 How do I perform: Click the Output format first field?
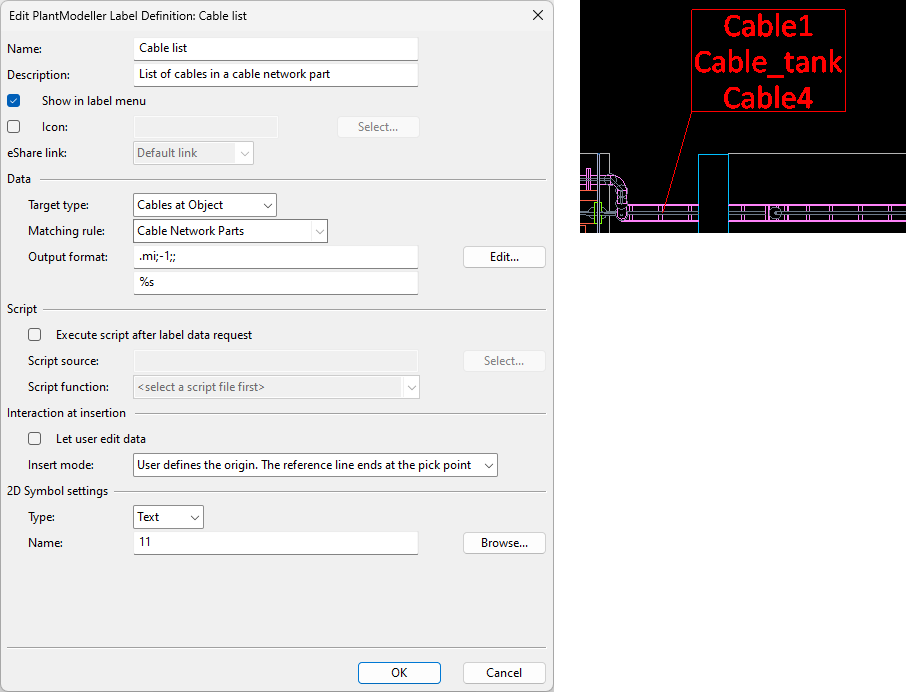coord(275,257)
